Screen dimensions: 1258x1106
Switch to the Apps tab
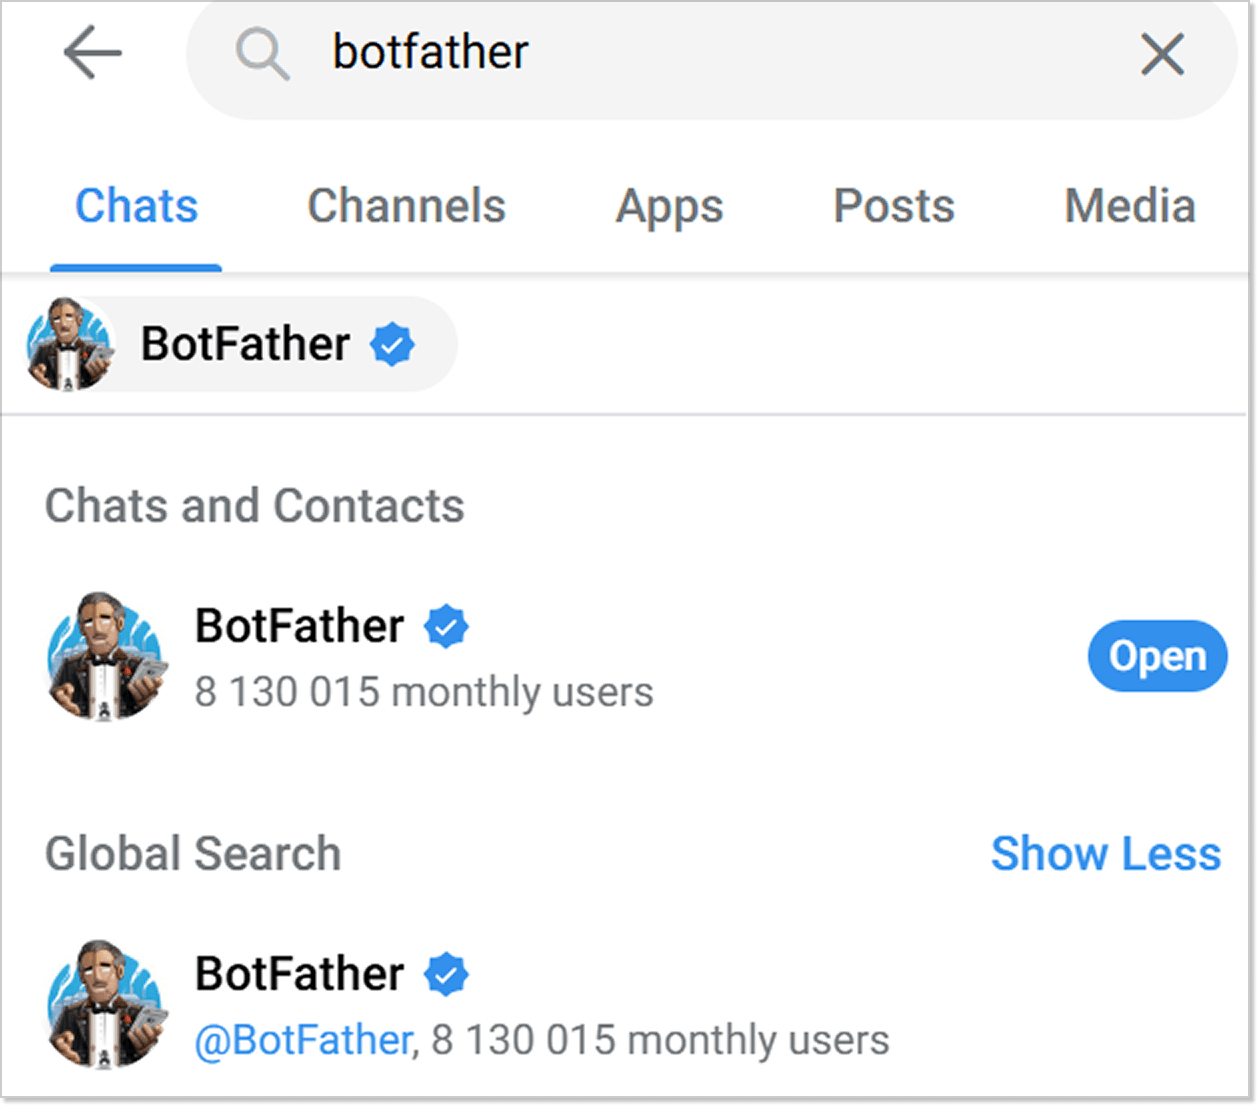tap(669, 206)
